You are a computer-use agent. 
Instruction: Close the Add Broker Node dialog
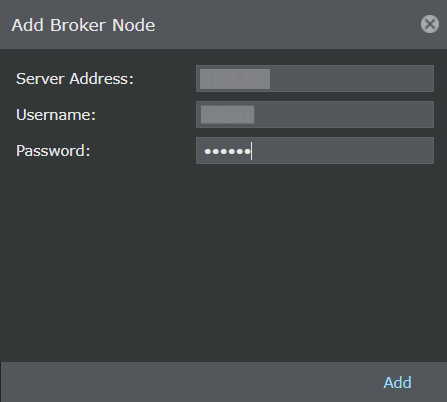430,24
